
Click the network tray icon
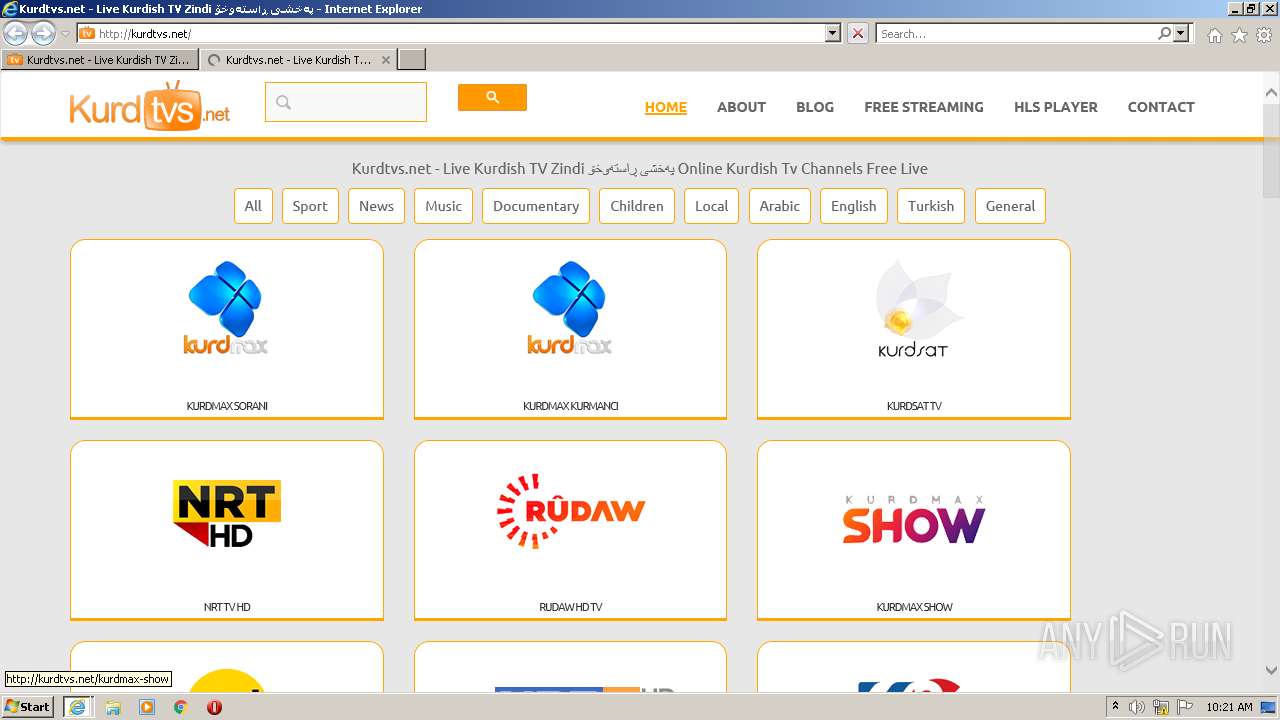point(1161,707)
